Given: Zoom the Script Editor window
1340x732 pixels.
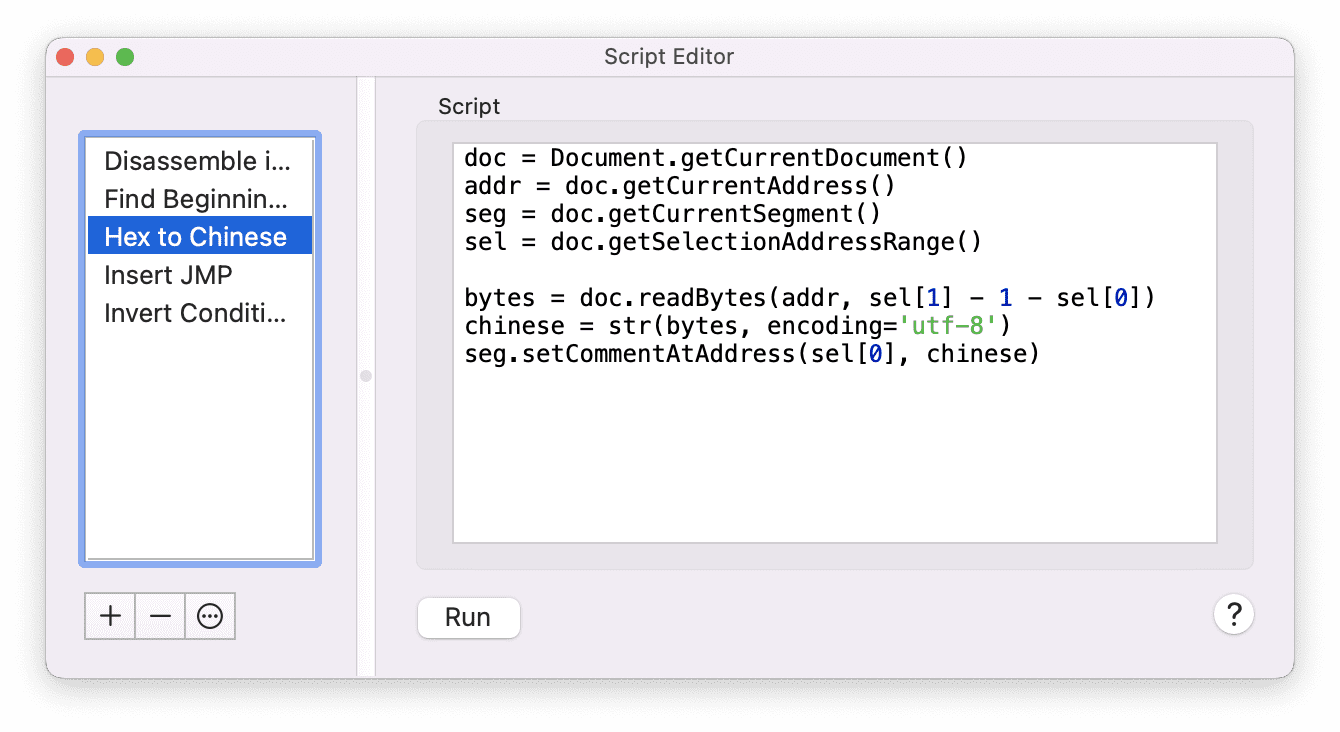Looking at the screenshot, I should (x=125, y=57).
